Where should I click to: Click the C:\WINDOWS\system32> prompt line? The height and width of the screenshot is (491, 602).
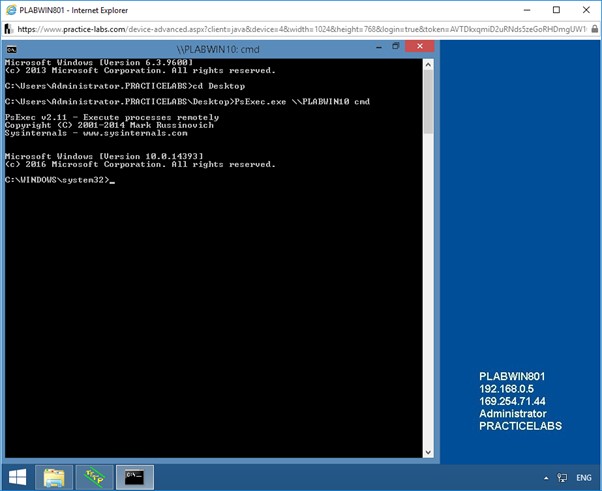(60, 180)
